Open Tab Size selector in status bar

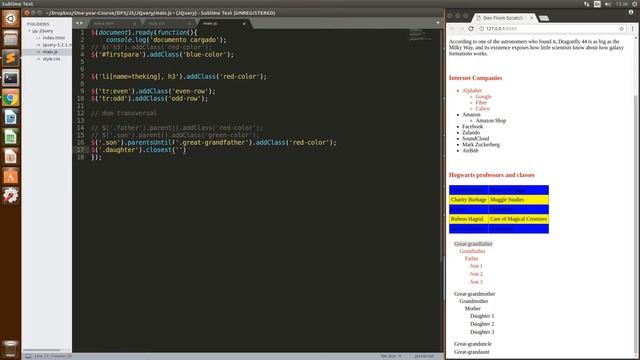click(x=391, y=356)
